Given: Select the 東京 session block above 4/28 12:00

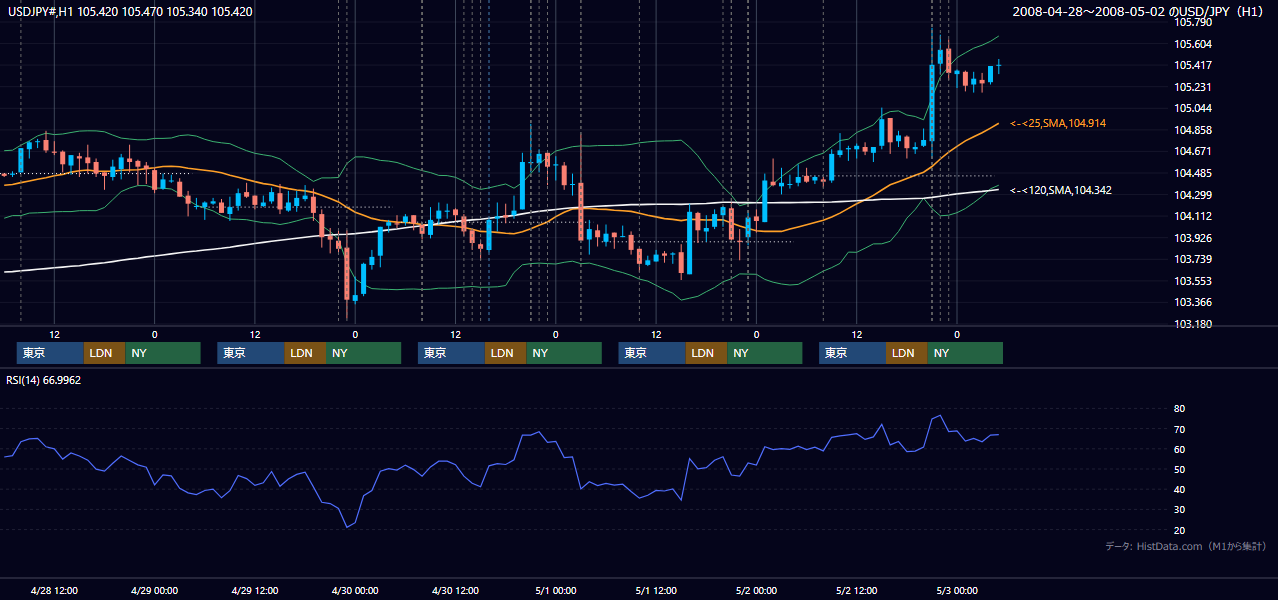Looking at the screenshot, I should [x=50, y=353].
